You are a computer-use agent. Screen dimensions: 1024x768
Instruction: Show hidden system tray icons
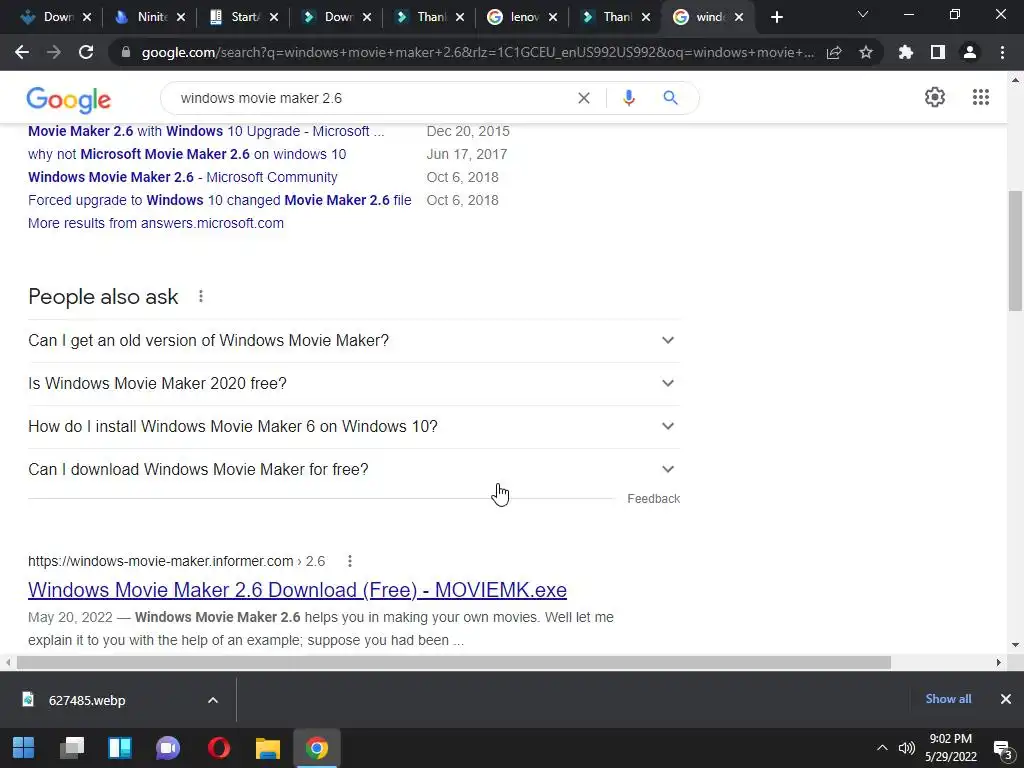[x=882, y=748]
